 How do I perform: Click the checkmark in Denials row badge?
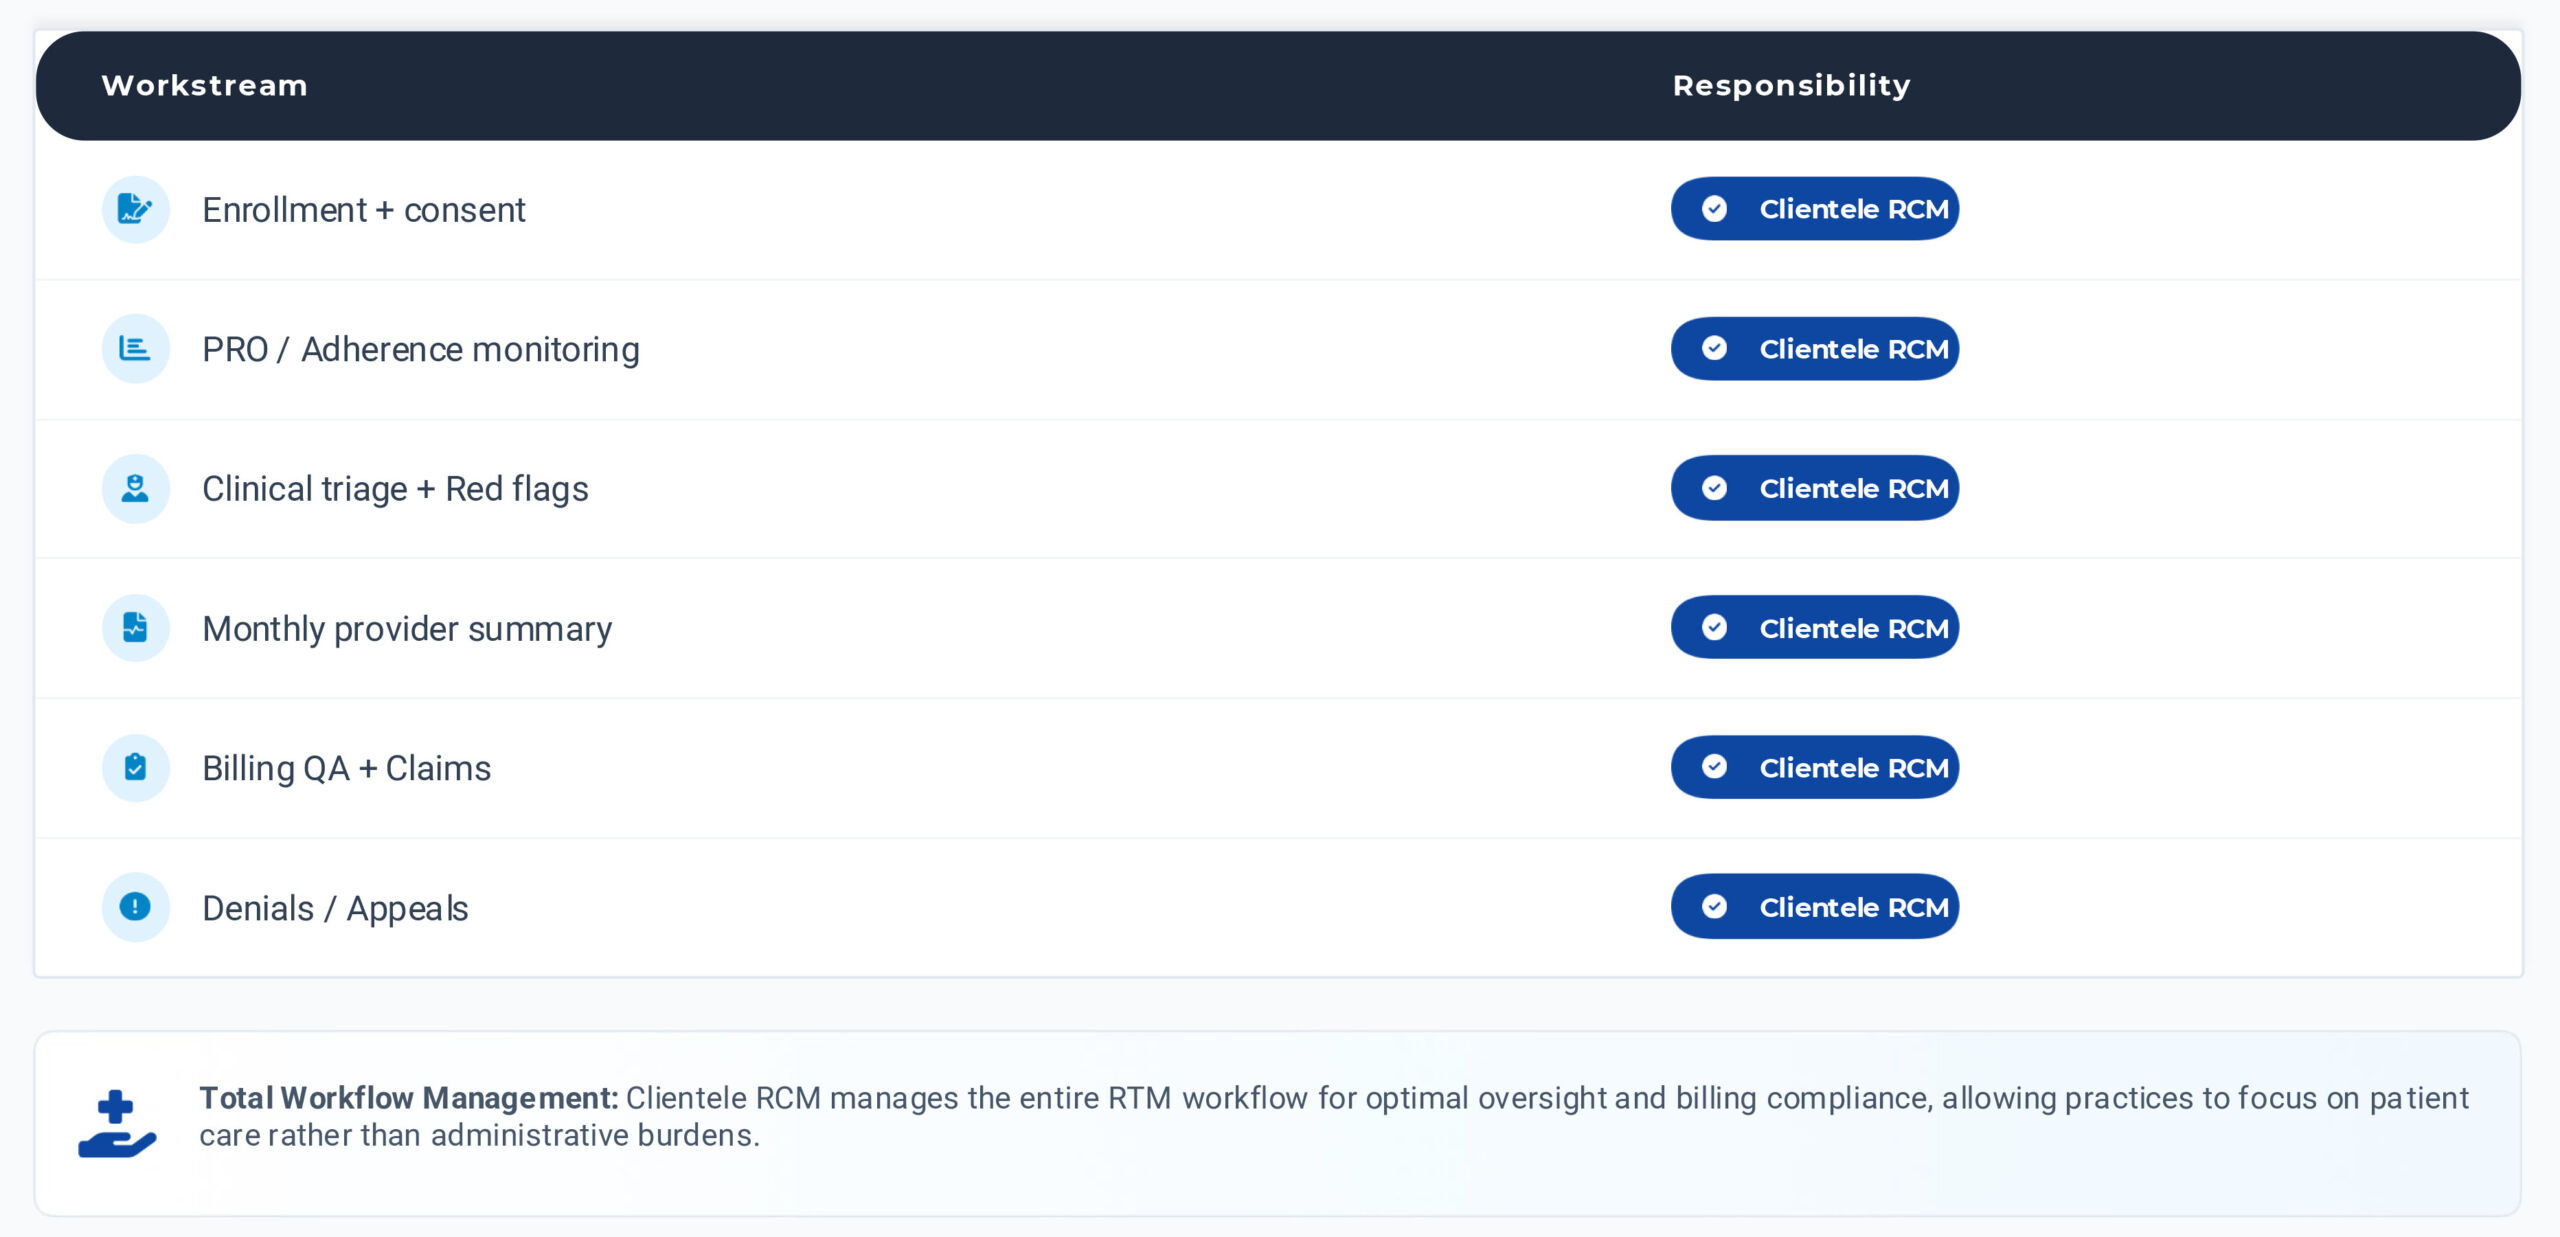(x=1714, y=906)
